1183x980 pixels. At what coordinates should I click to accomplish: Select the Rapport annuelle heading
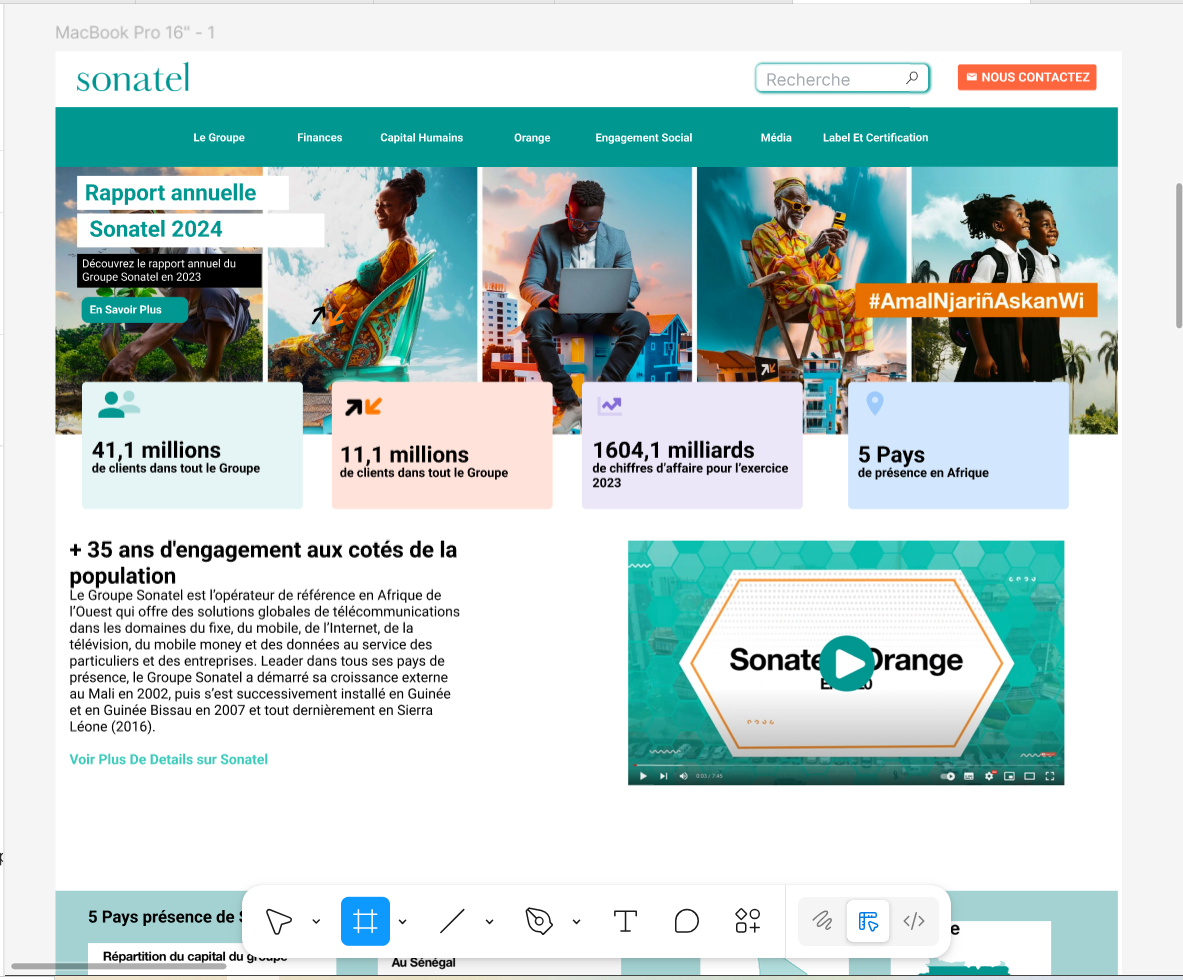click(171, 192)
